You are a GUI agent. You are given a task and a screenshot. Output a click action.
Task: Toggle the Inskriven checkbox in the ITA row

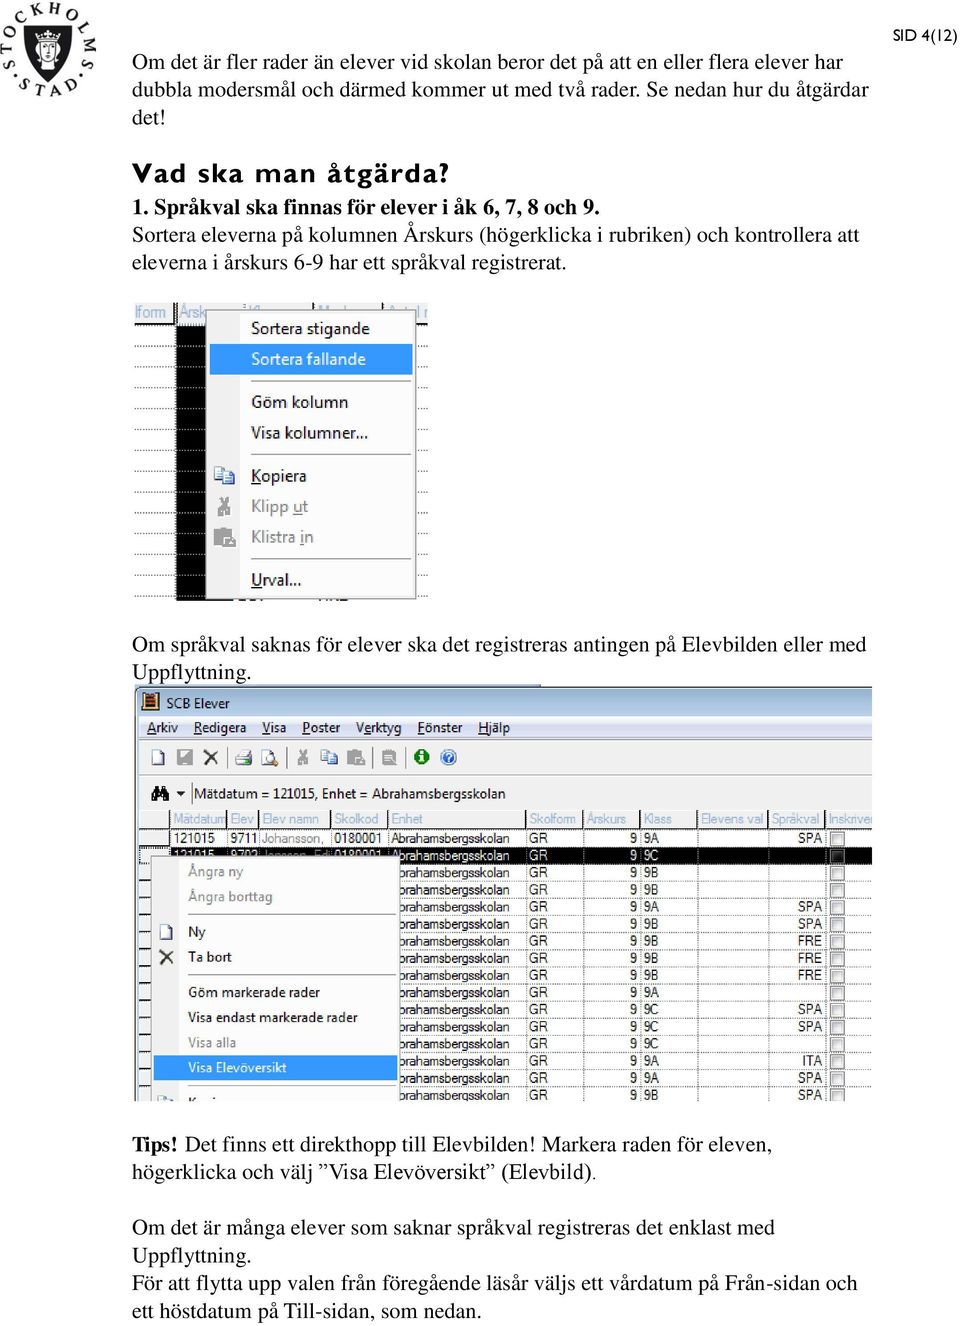click(837, 1061)
